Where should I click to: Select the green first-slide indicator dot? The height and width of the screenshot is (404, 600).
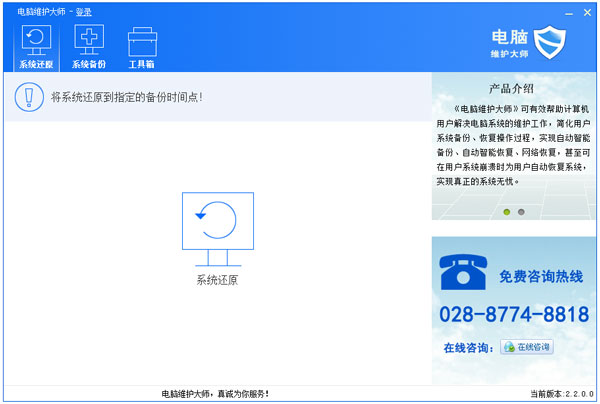[507, 212]
